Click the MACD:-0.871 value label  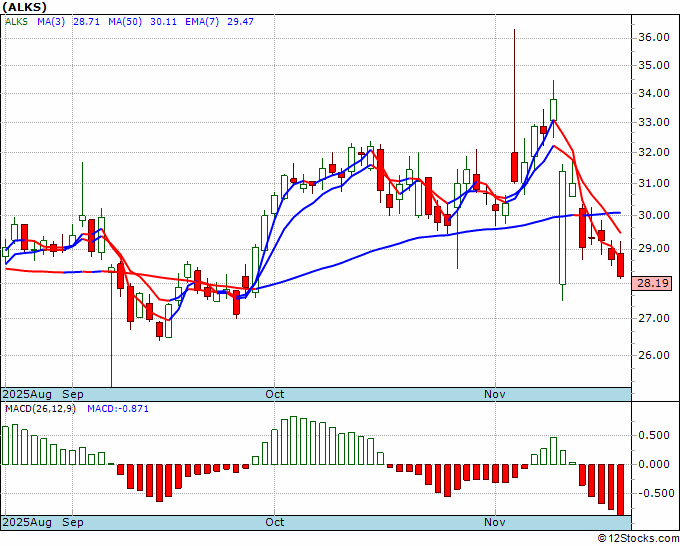[118, 409]
